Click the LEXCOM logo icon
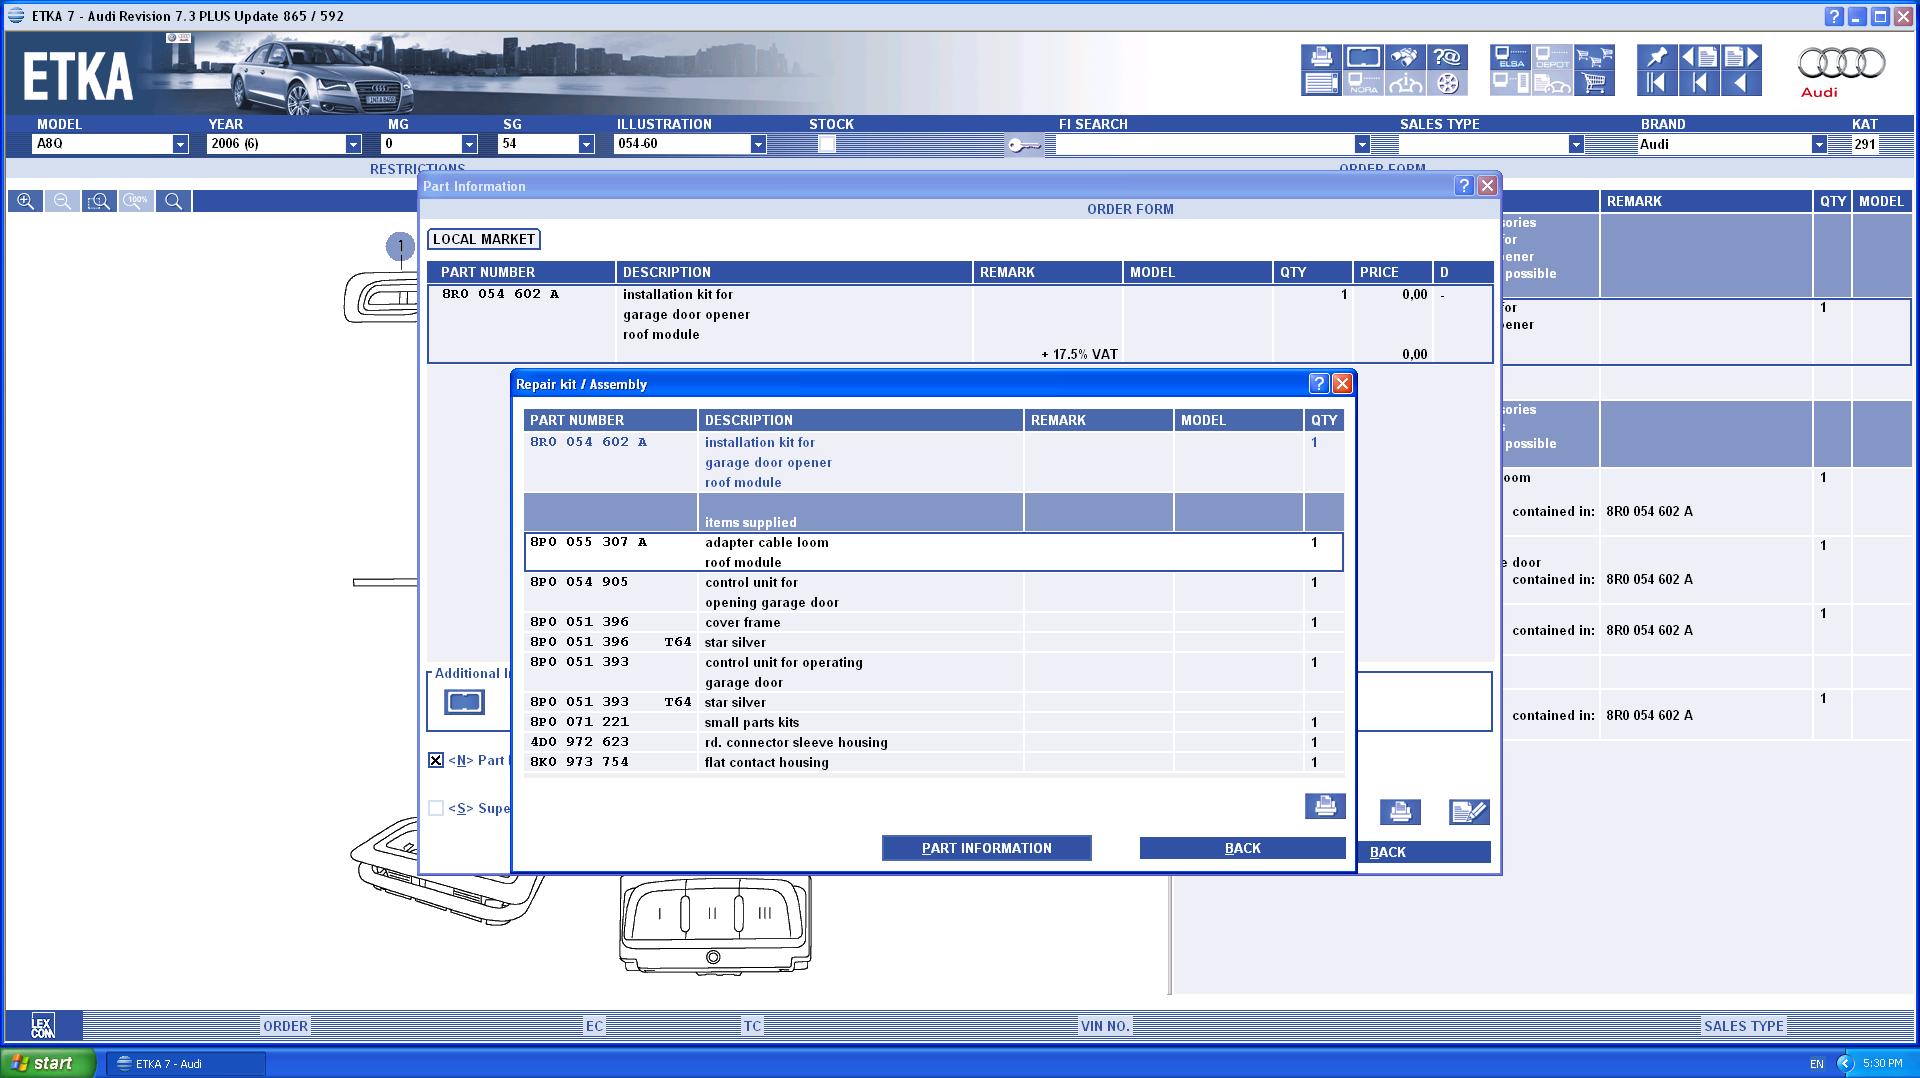 [42, 1025]
